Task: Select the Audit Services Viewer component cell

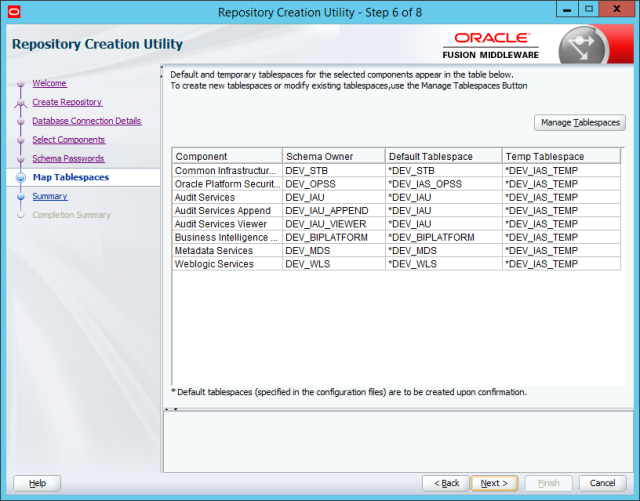Action: 227,224
